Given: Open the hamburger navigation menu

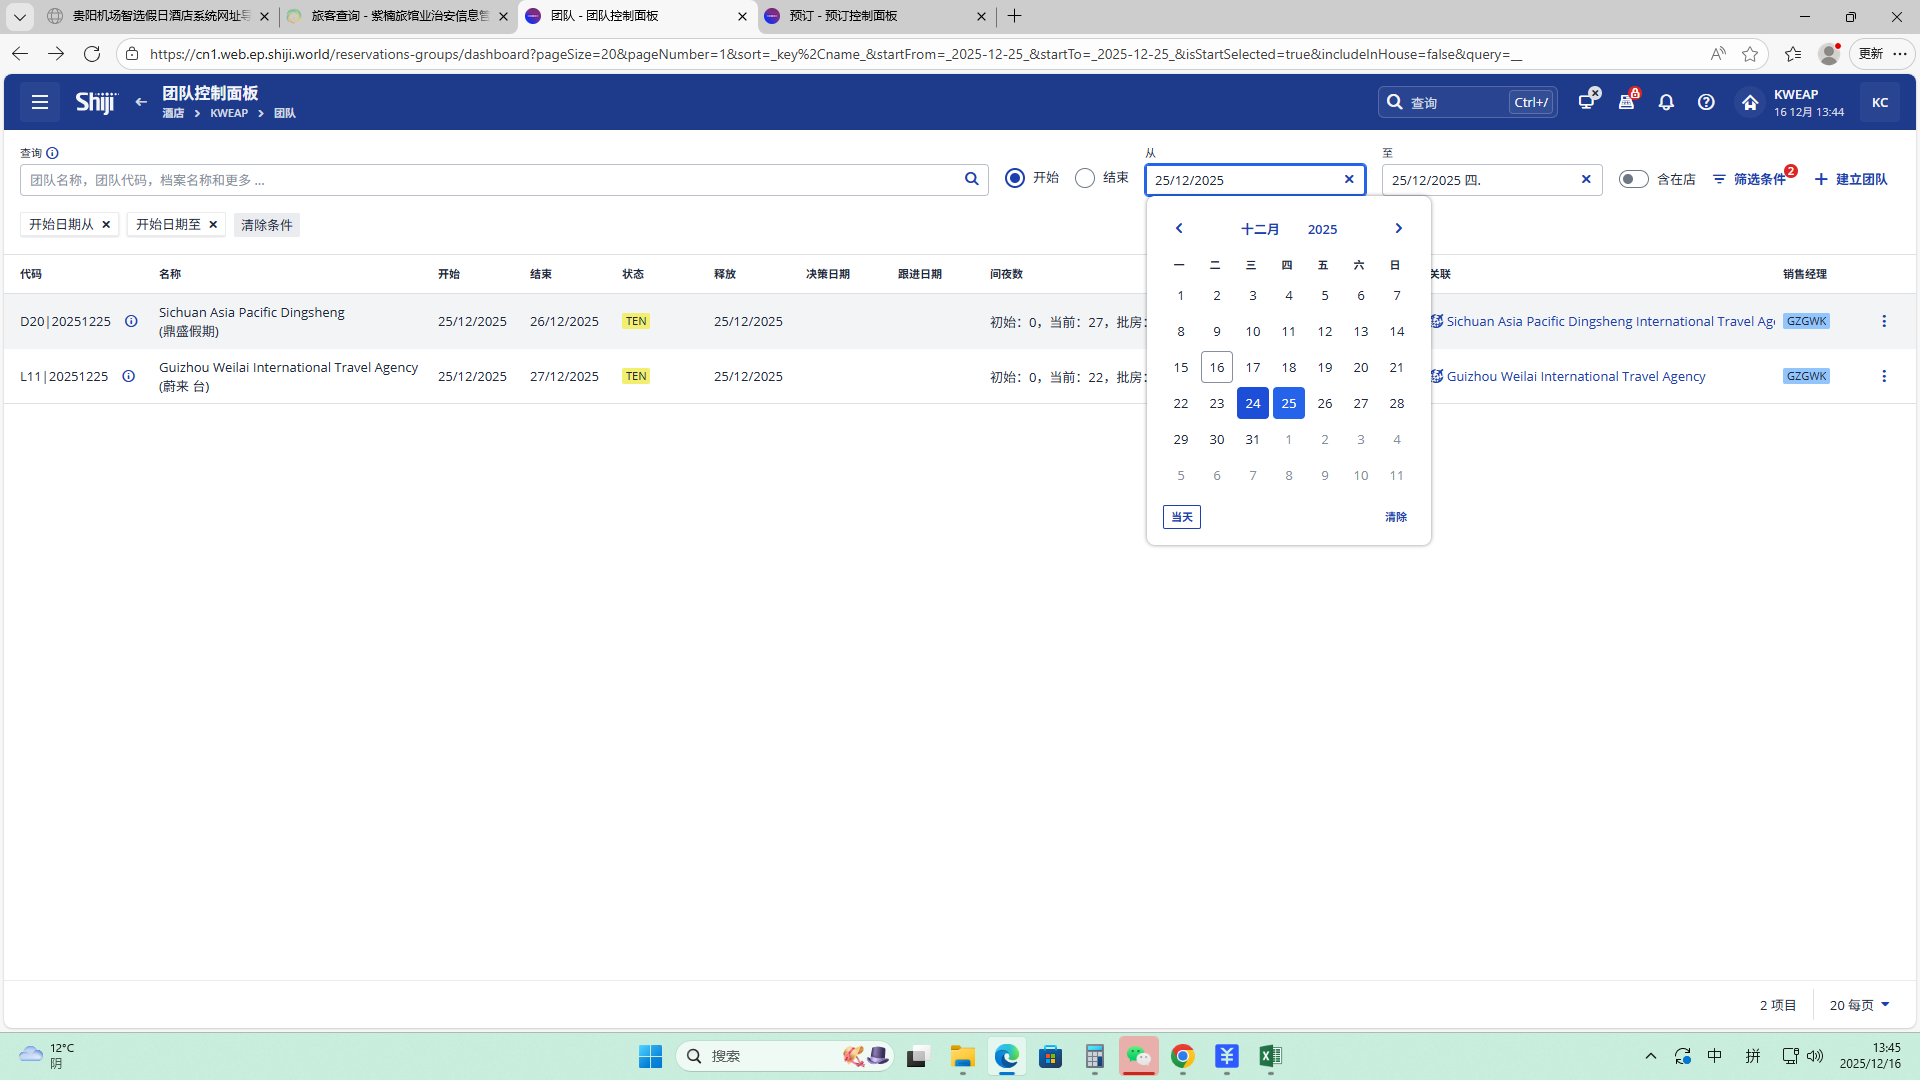Looking at the screenshot, I should pos(40,102).
